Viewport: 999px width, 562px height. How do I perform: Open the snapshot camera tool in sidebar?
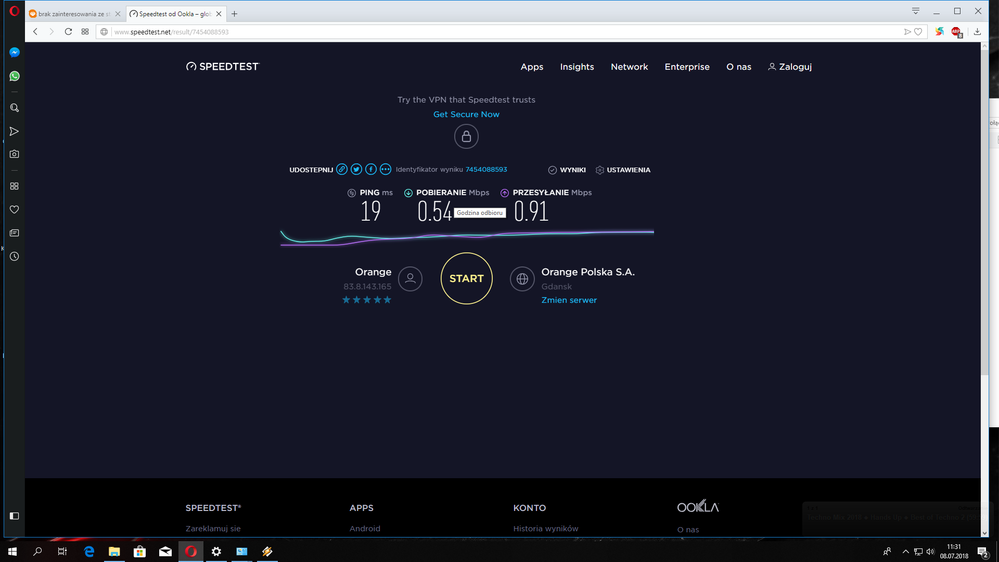(x=14, y=154)
